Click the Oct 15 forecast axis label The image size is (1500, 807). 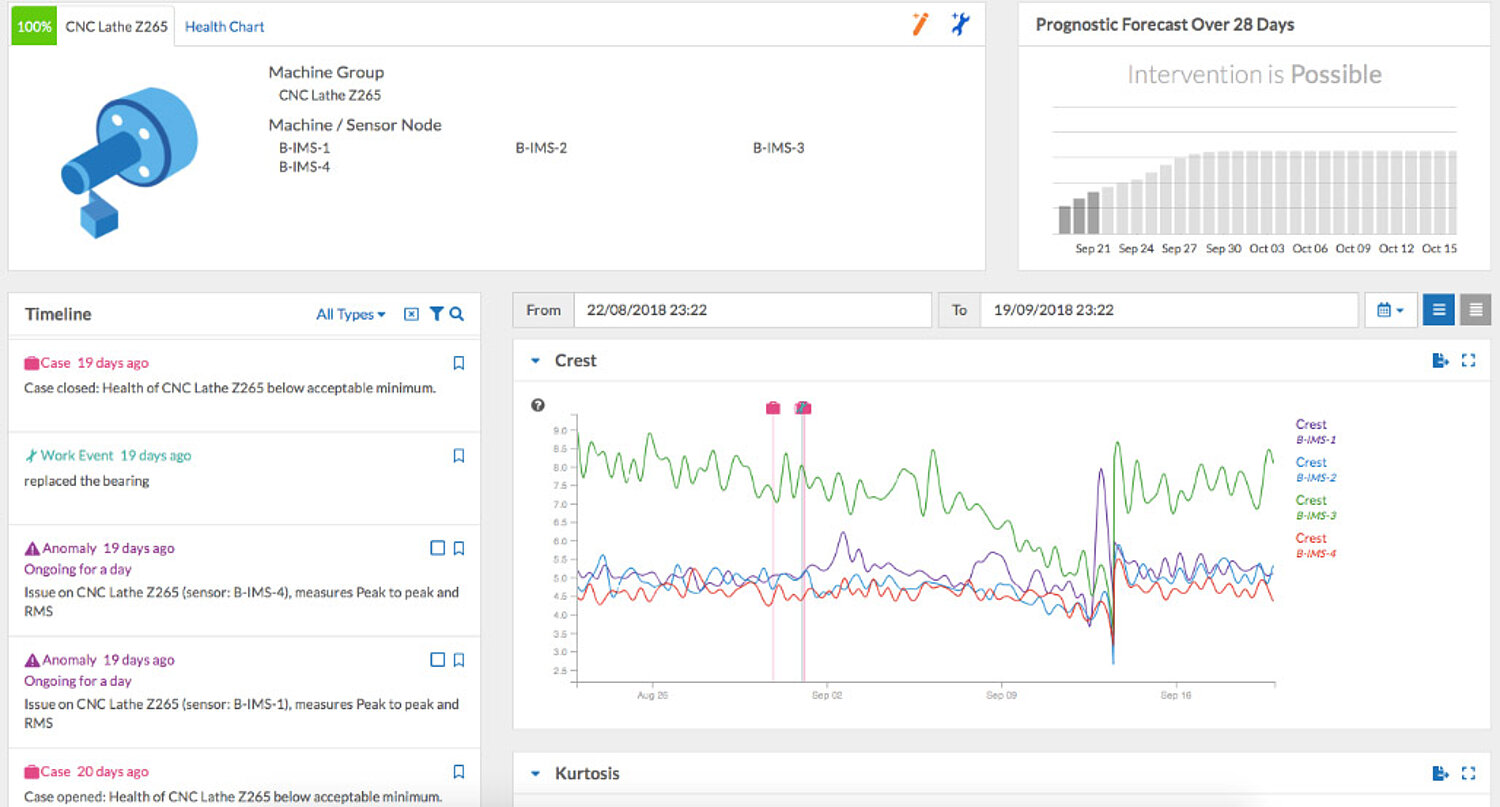1439,249
